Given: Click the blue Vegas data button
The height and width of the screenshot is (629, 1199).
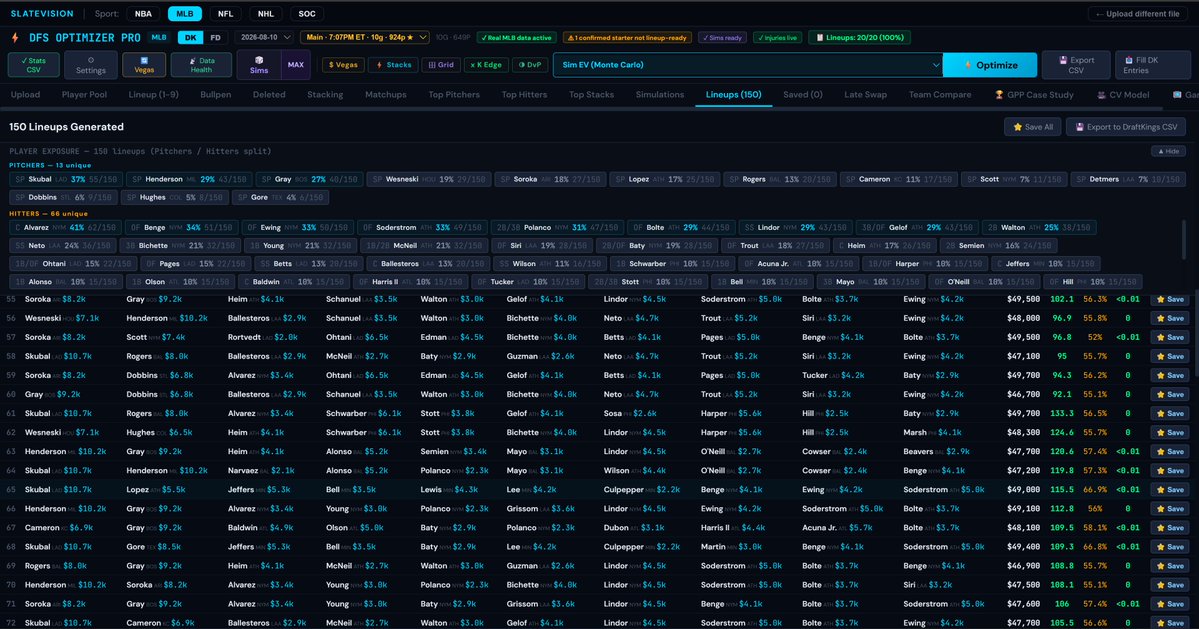Looking at the screenshot, I should coord(144,65).
